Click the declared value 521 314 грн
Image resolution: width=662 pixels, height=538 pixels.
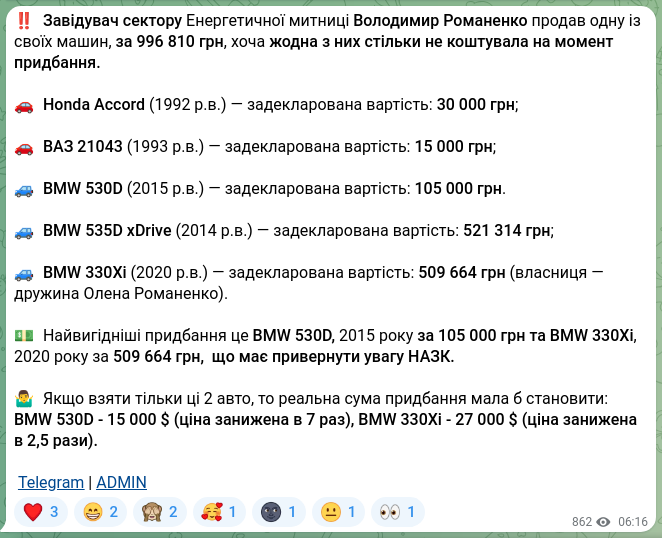coord(507,231)
